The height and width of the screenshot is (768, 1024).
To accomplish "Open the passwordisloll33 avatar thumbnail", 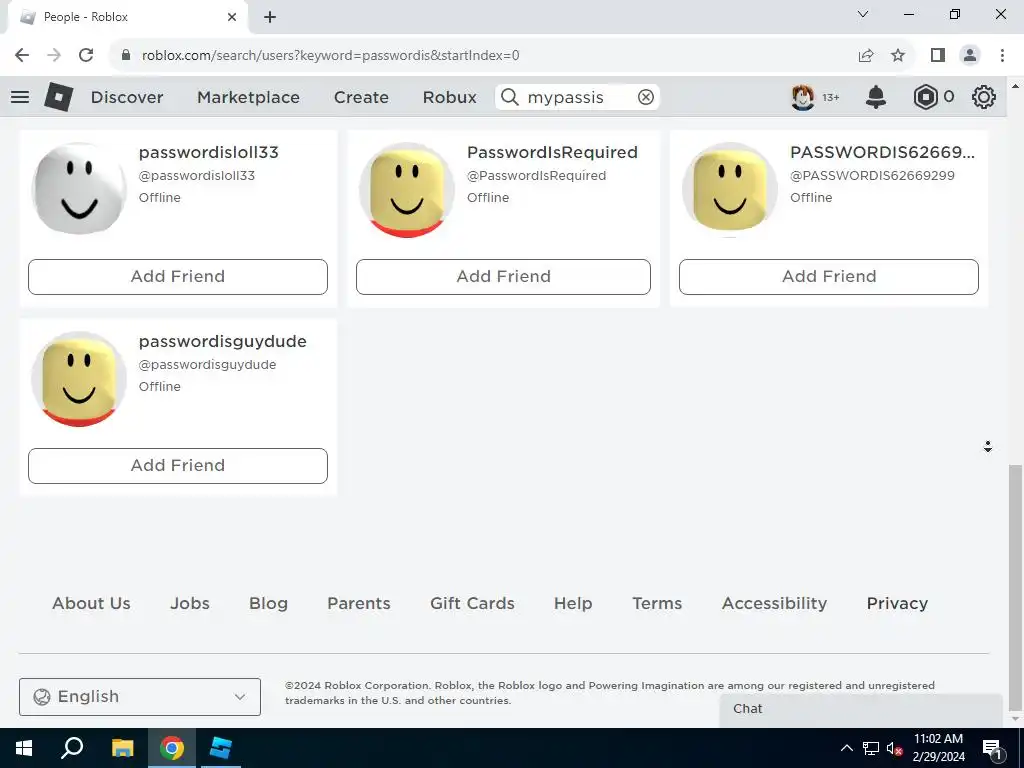I will point(79,189).
